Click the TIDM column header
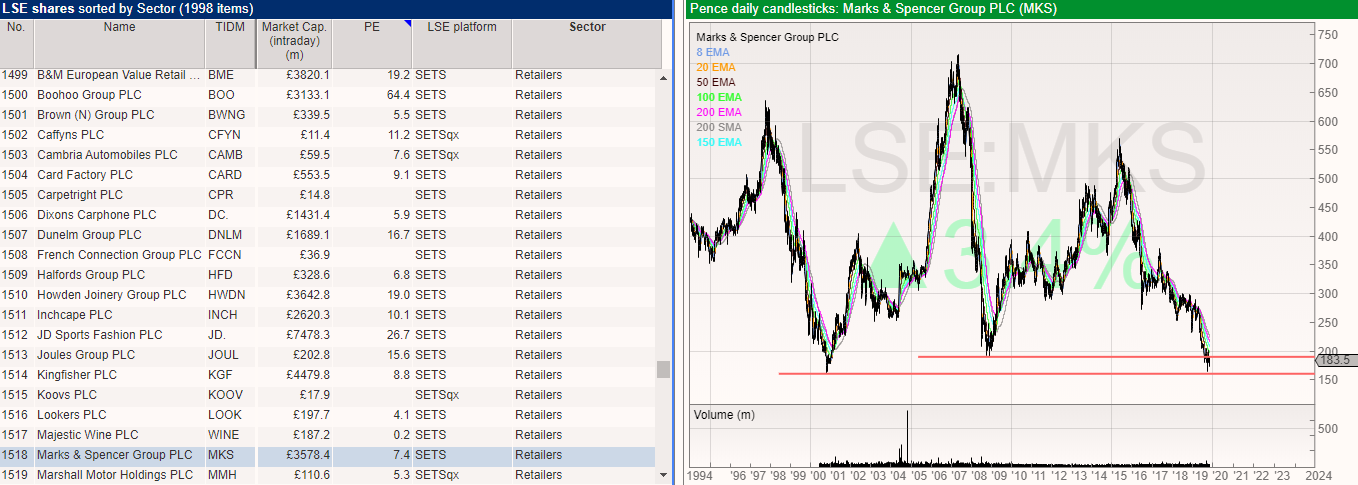 (230, 43)
